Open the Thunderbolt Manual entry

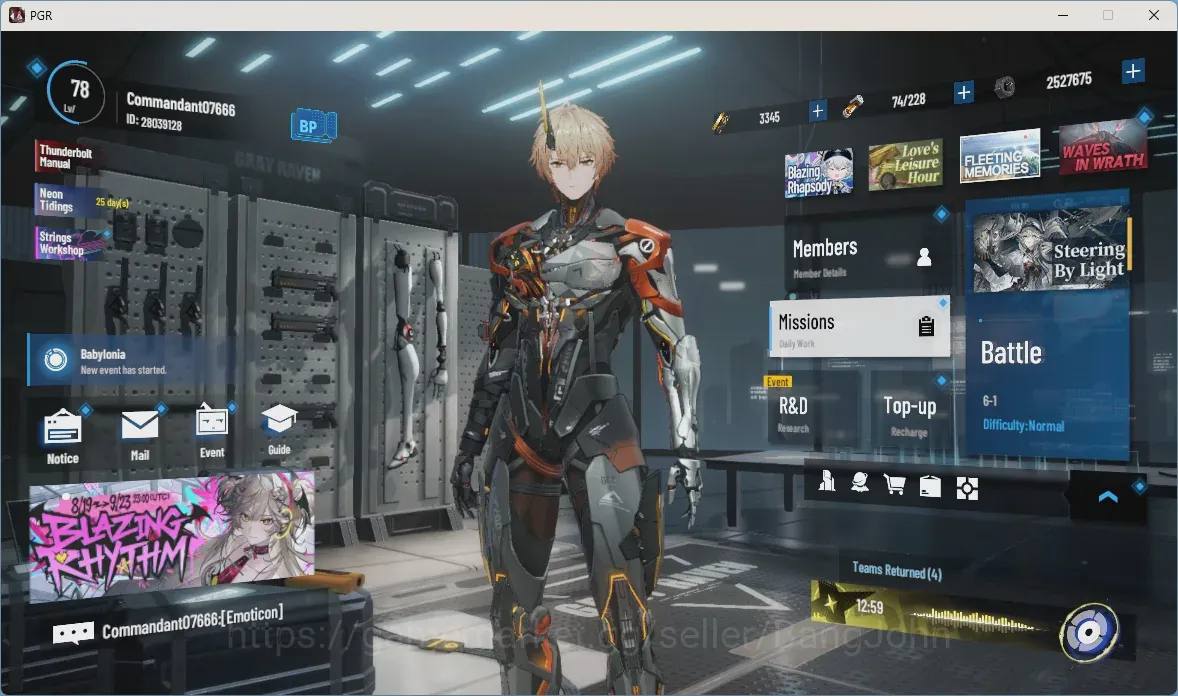tap(65, 156)
